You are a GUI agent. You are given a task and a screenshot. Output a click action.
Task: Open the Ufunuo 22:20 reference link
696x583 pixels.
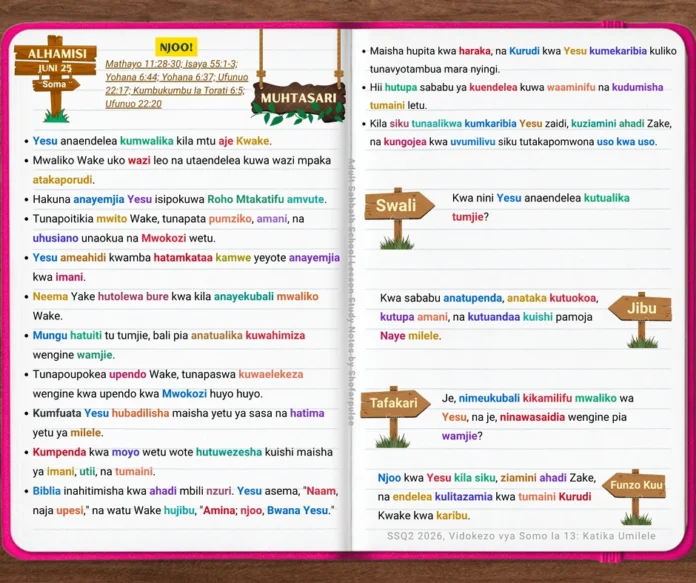[134, 104]
